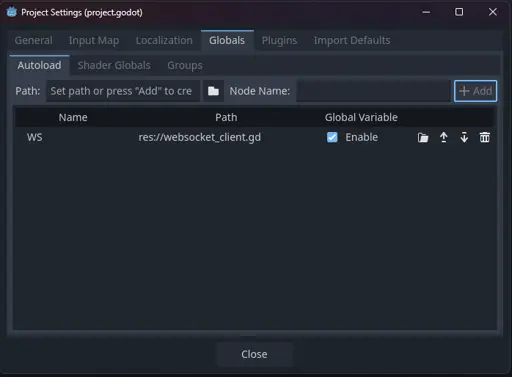Focus the Path input field

click(123, 91)
